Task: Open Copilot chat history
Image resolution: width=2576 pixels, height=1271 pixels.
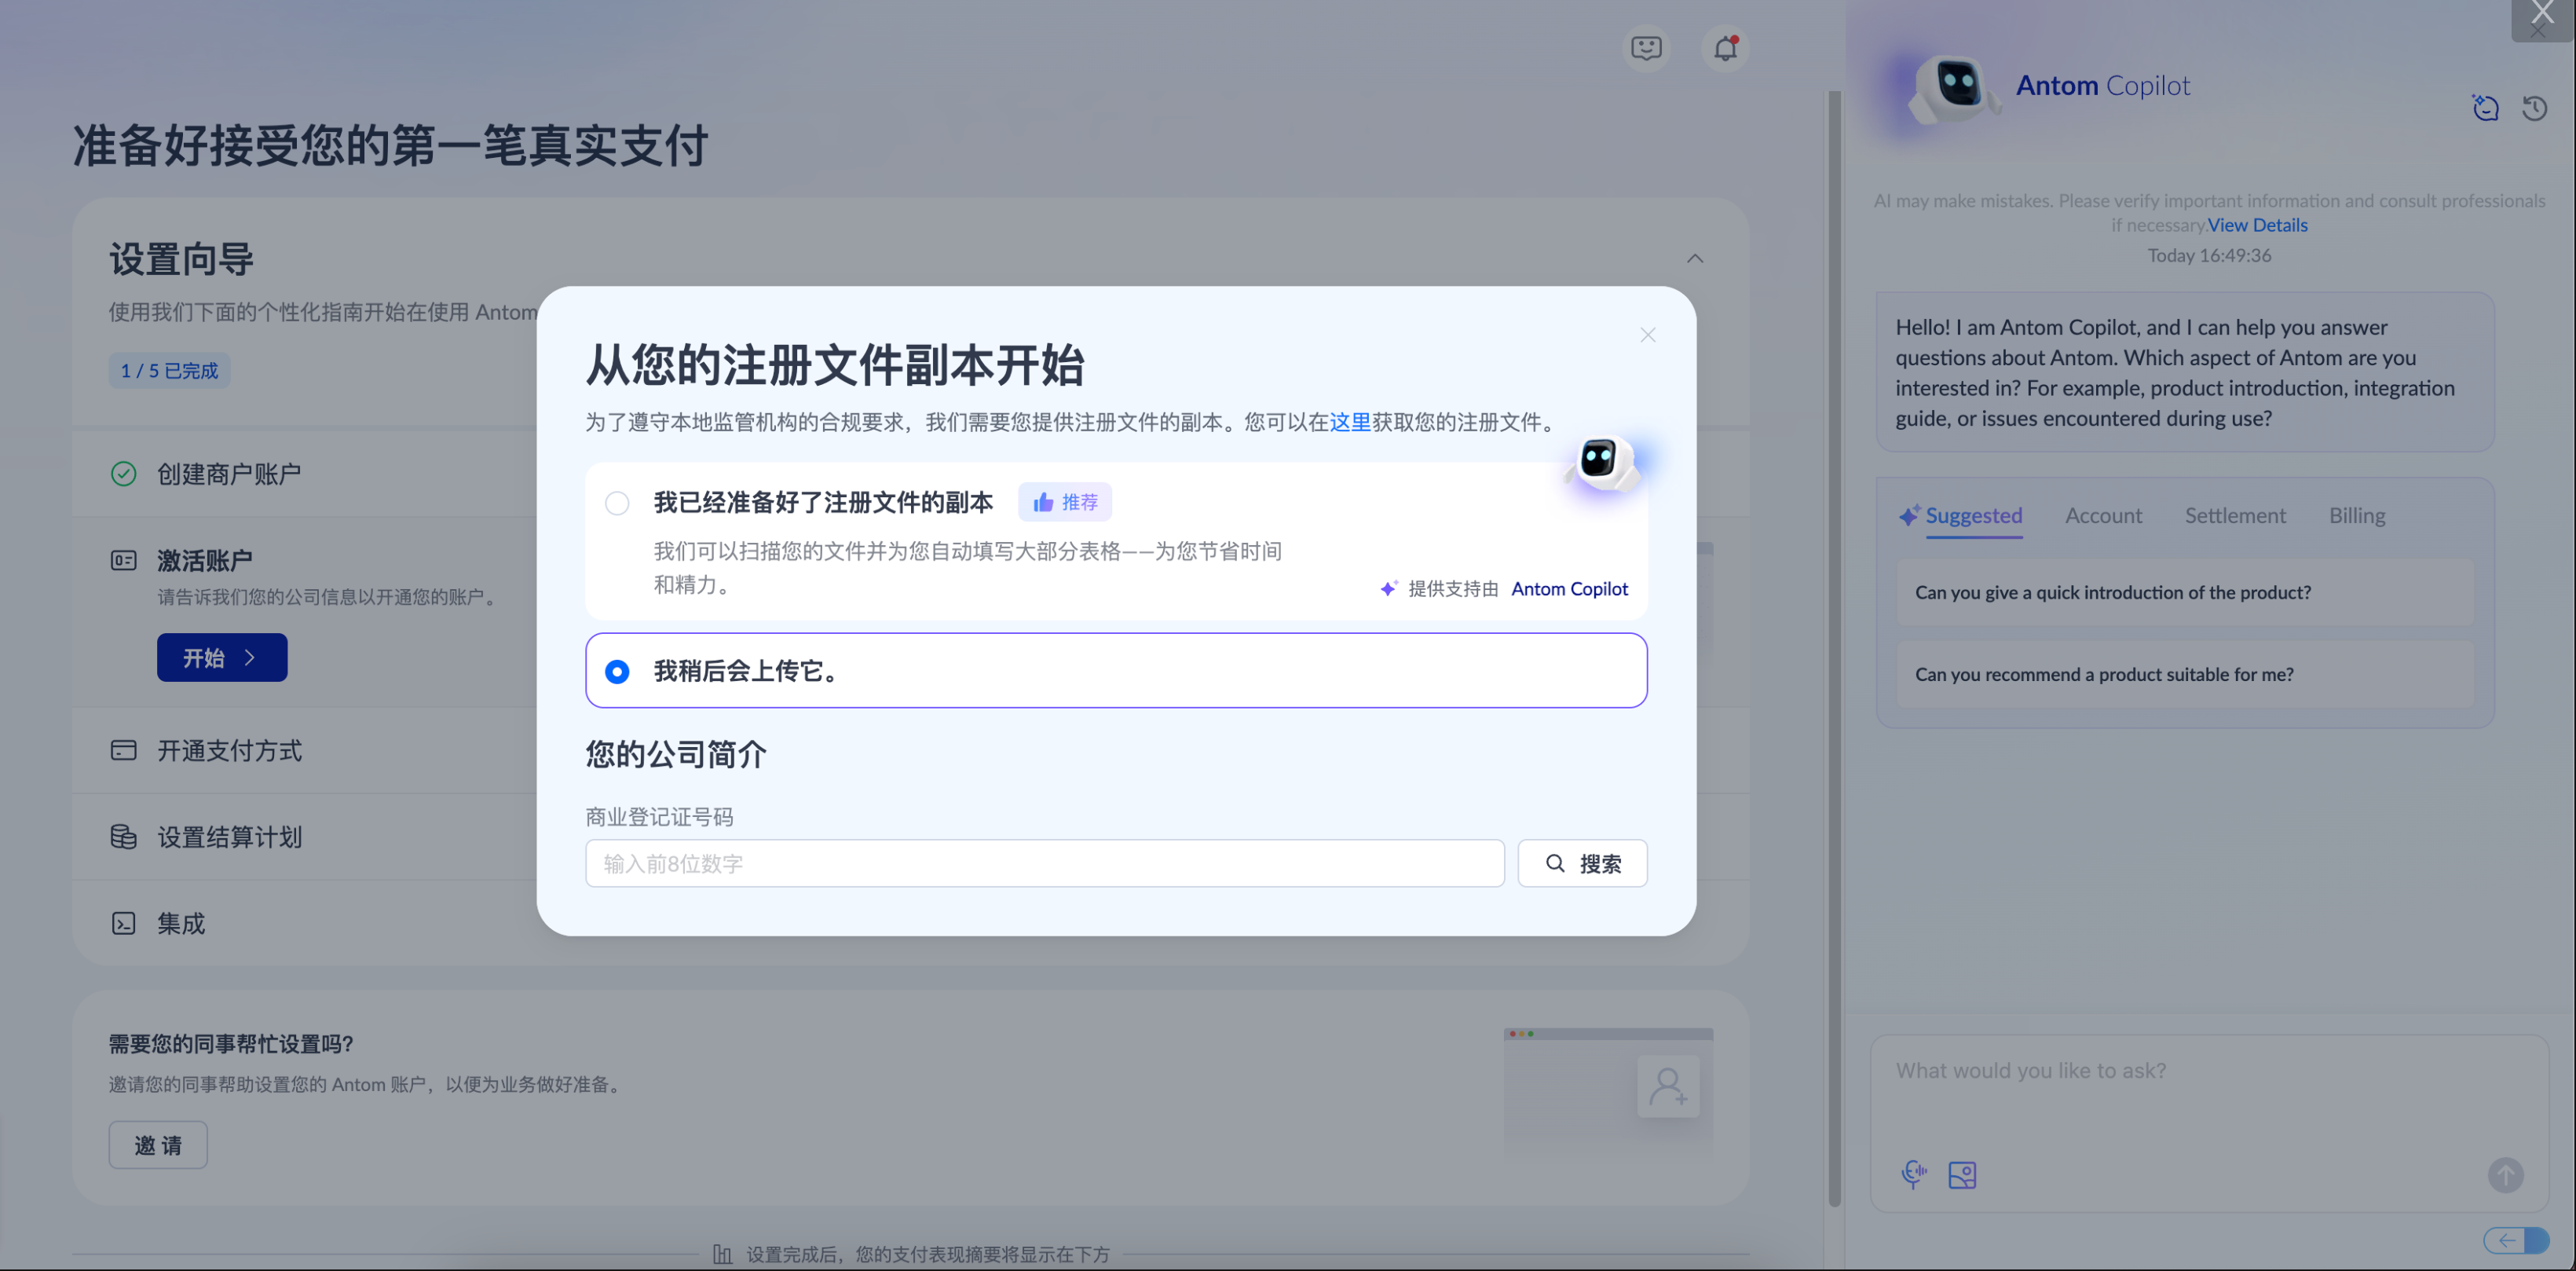Action: coord(2534,108)
